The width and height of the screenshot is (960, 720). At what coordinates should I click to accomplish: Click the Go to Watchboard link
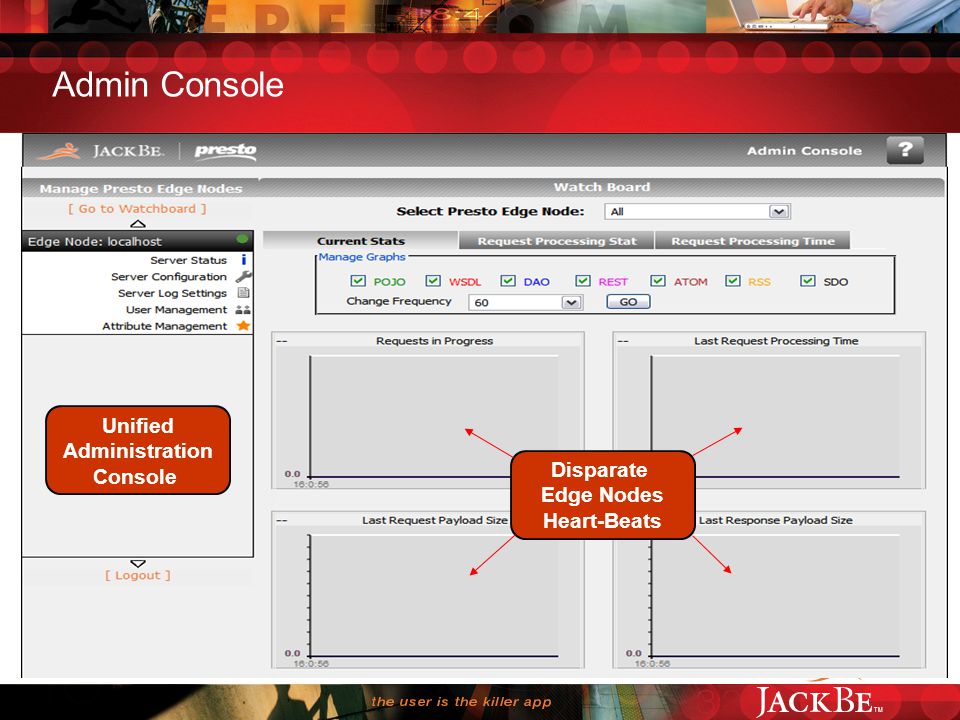coord(137,209)
